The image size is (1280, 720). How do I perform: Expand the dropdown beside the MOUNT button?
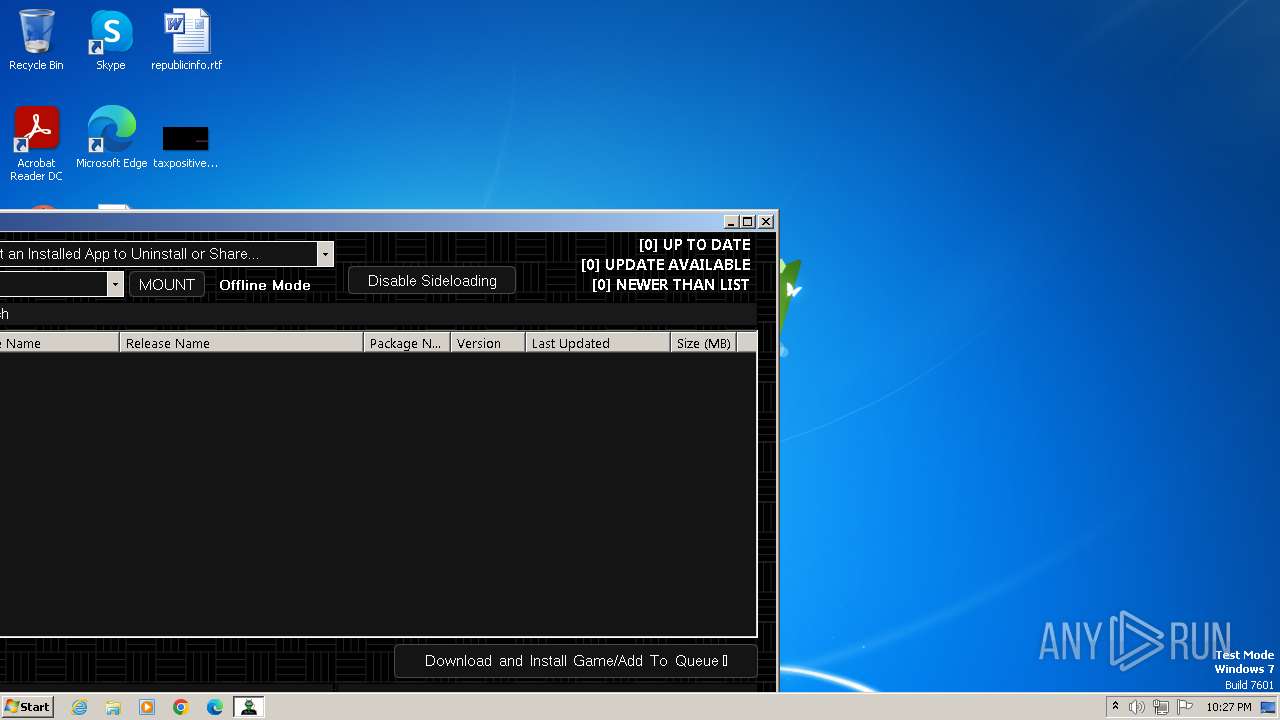pyautogui.click(x=115, y=285)
